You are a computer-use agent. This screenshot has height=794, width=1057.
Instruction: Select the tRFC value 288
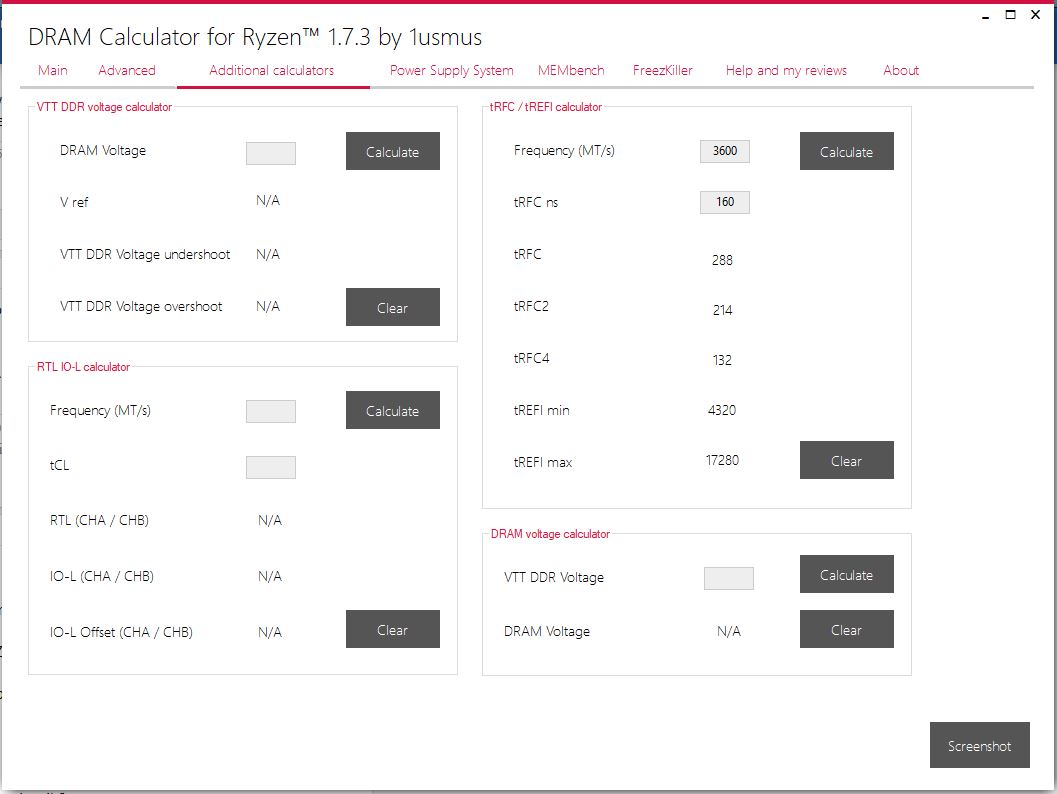[722, 260]
